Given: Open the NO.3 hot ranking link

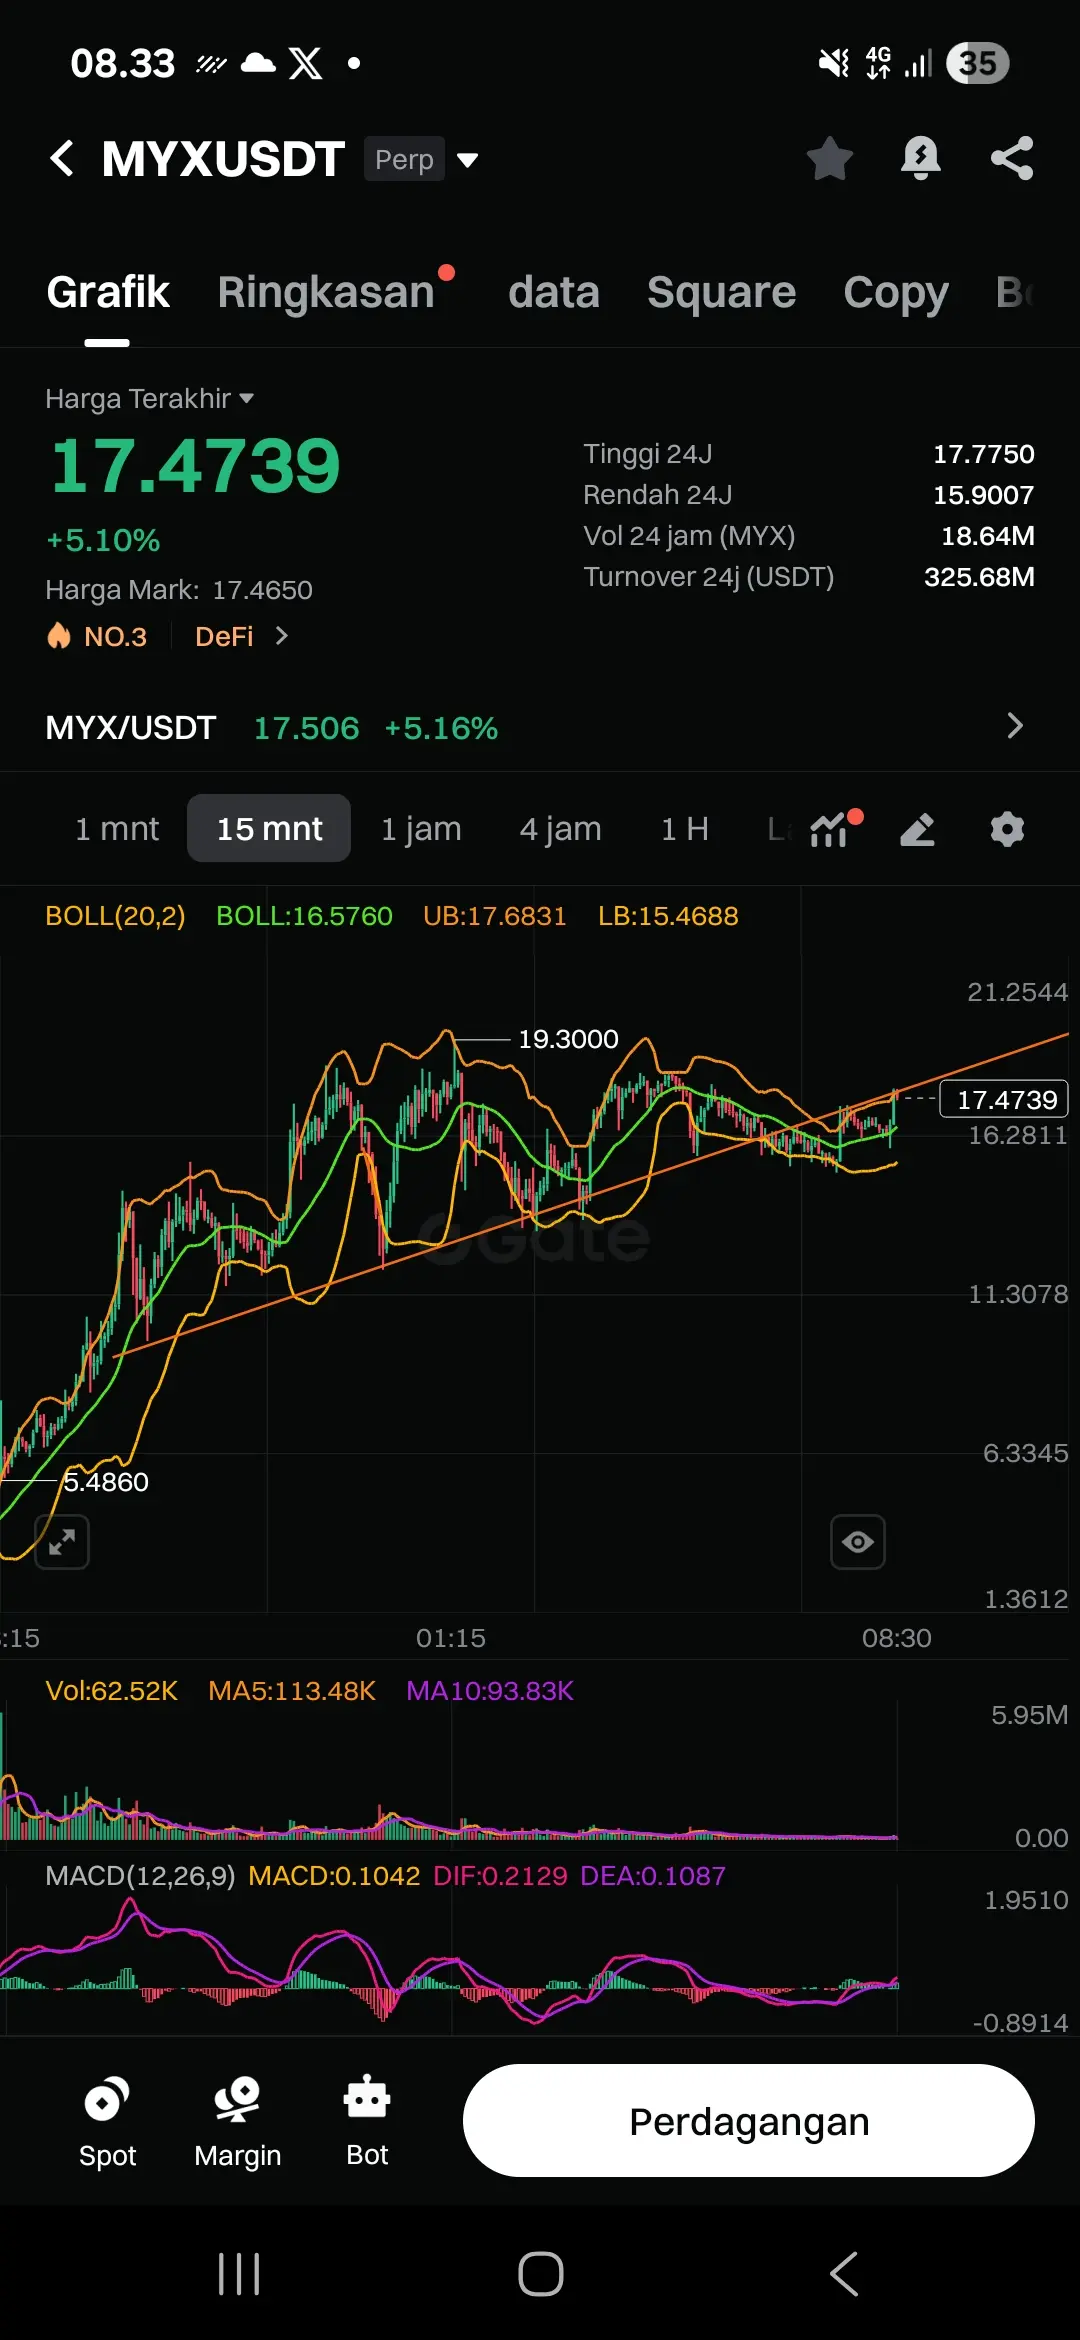Looking at the screenshot, I should (x=97, y=636).
